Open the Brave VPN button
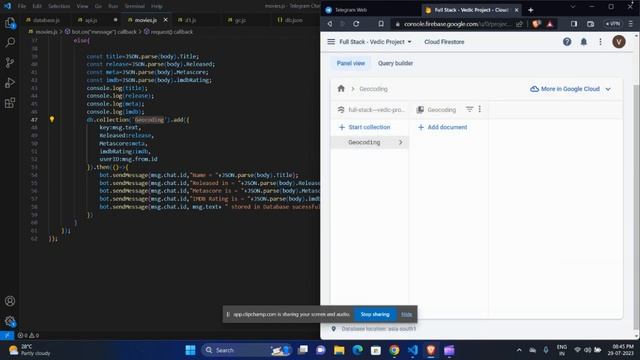Viewport: 640px width, 360px height. [612, 24]
